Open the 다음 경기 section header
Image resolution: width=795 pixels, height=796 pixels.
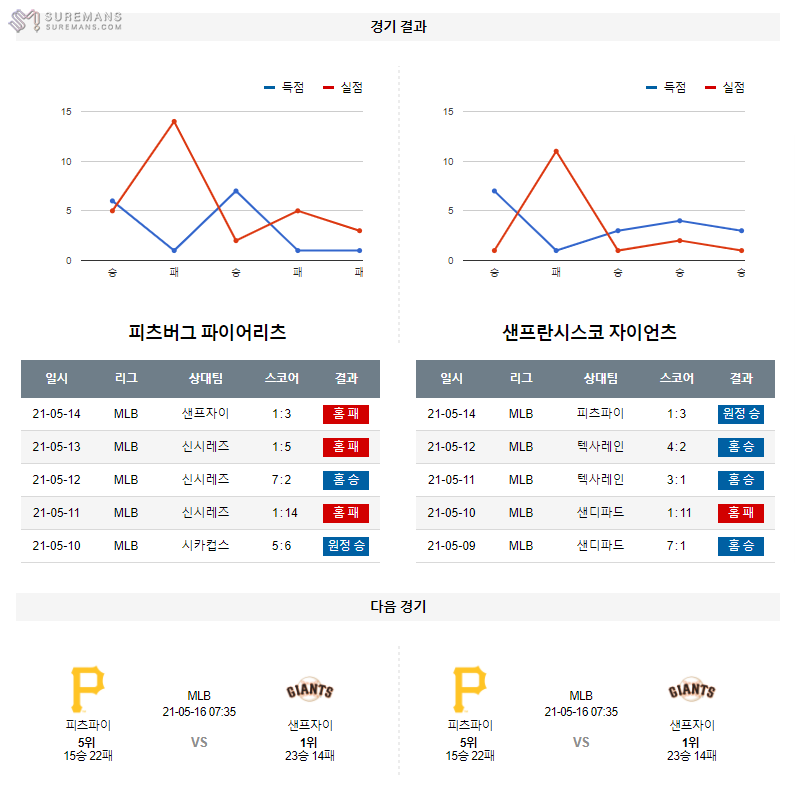click(x=398, y=606)
